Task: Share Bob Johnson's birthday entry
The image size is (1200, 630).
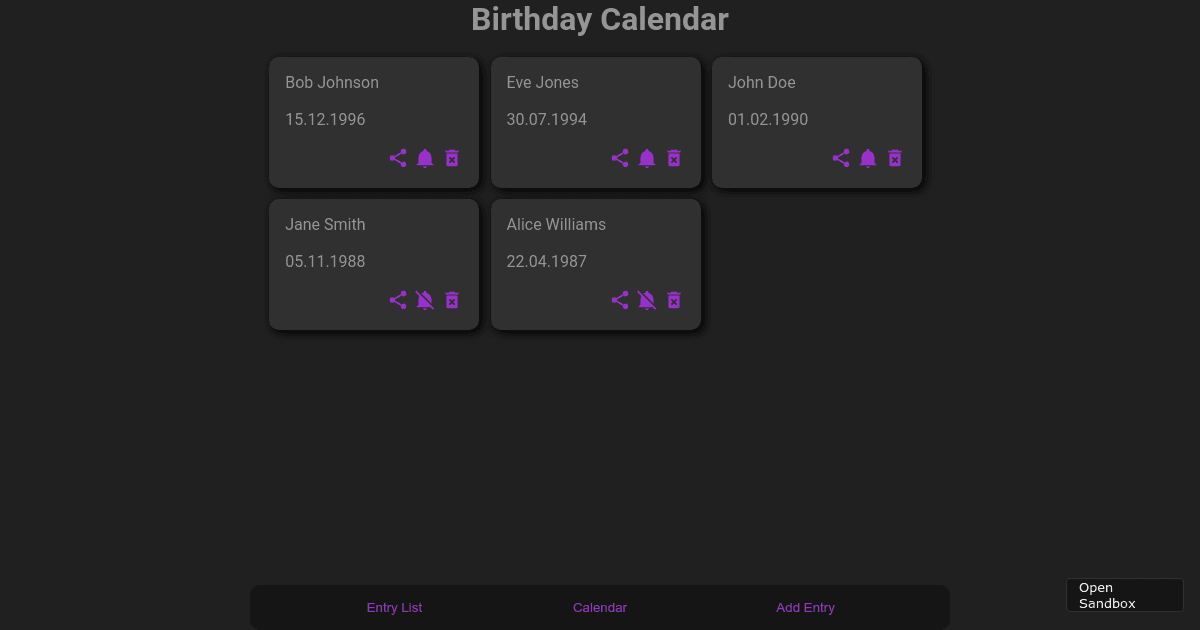Action: [398, 158]
